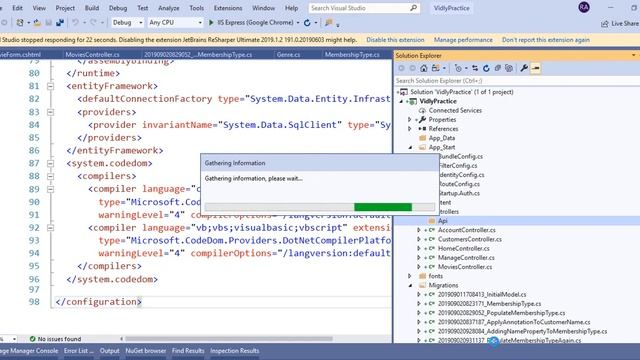Switch to MoviesController.cs tab
This screenshot has height=360, width=640.
point(93,54)
